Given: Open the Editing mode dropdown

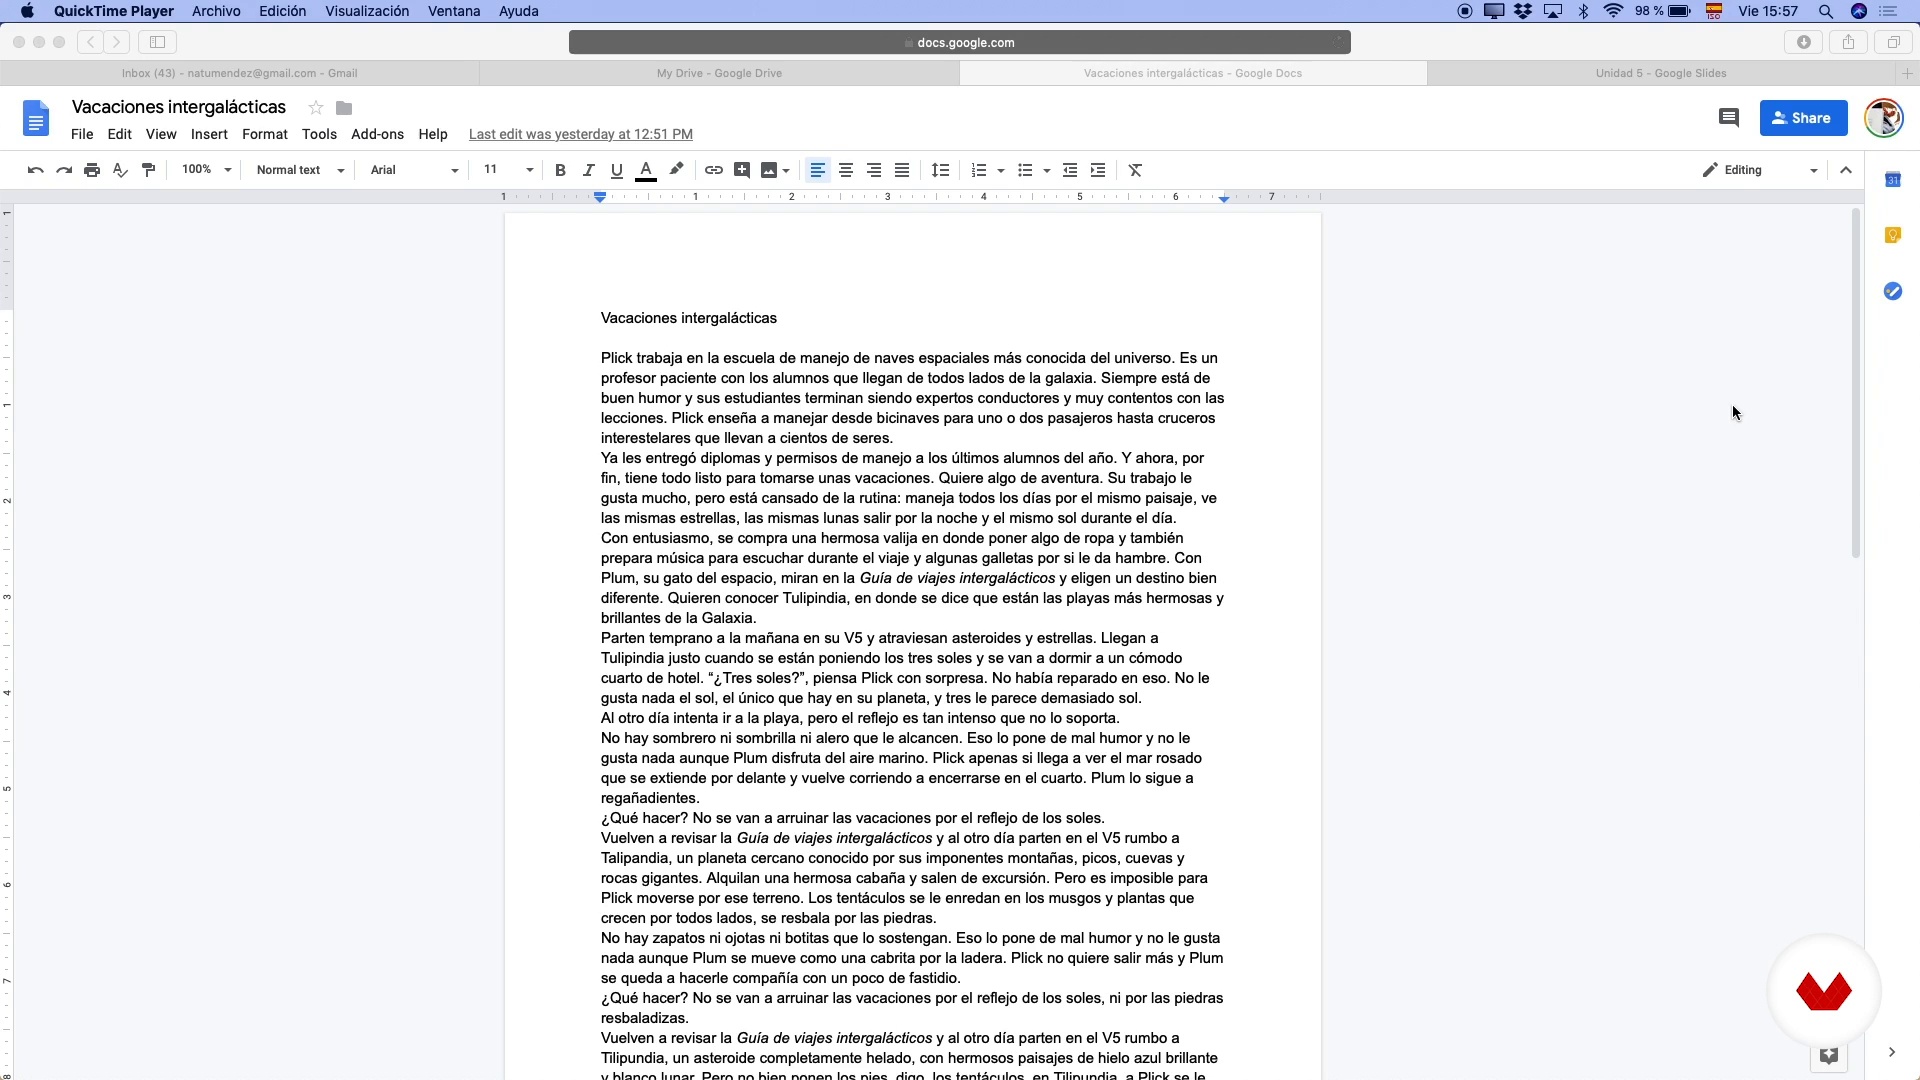Looking at the screenshot, I should pyautogui.click(x=1760, y=170).
